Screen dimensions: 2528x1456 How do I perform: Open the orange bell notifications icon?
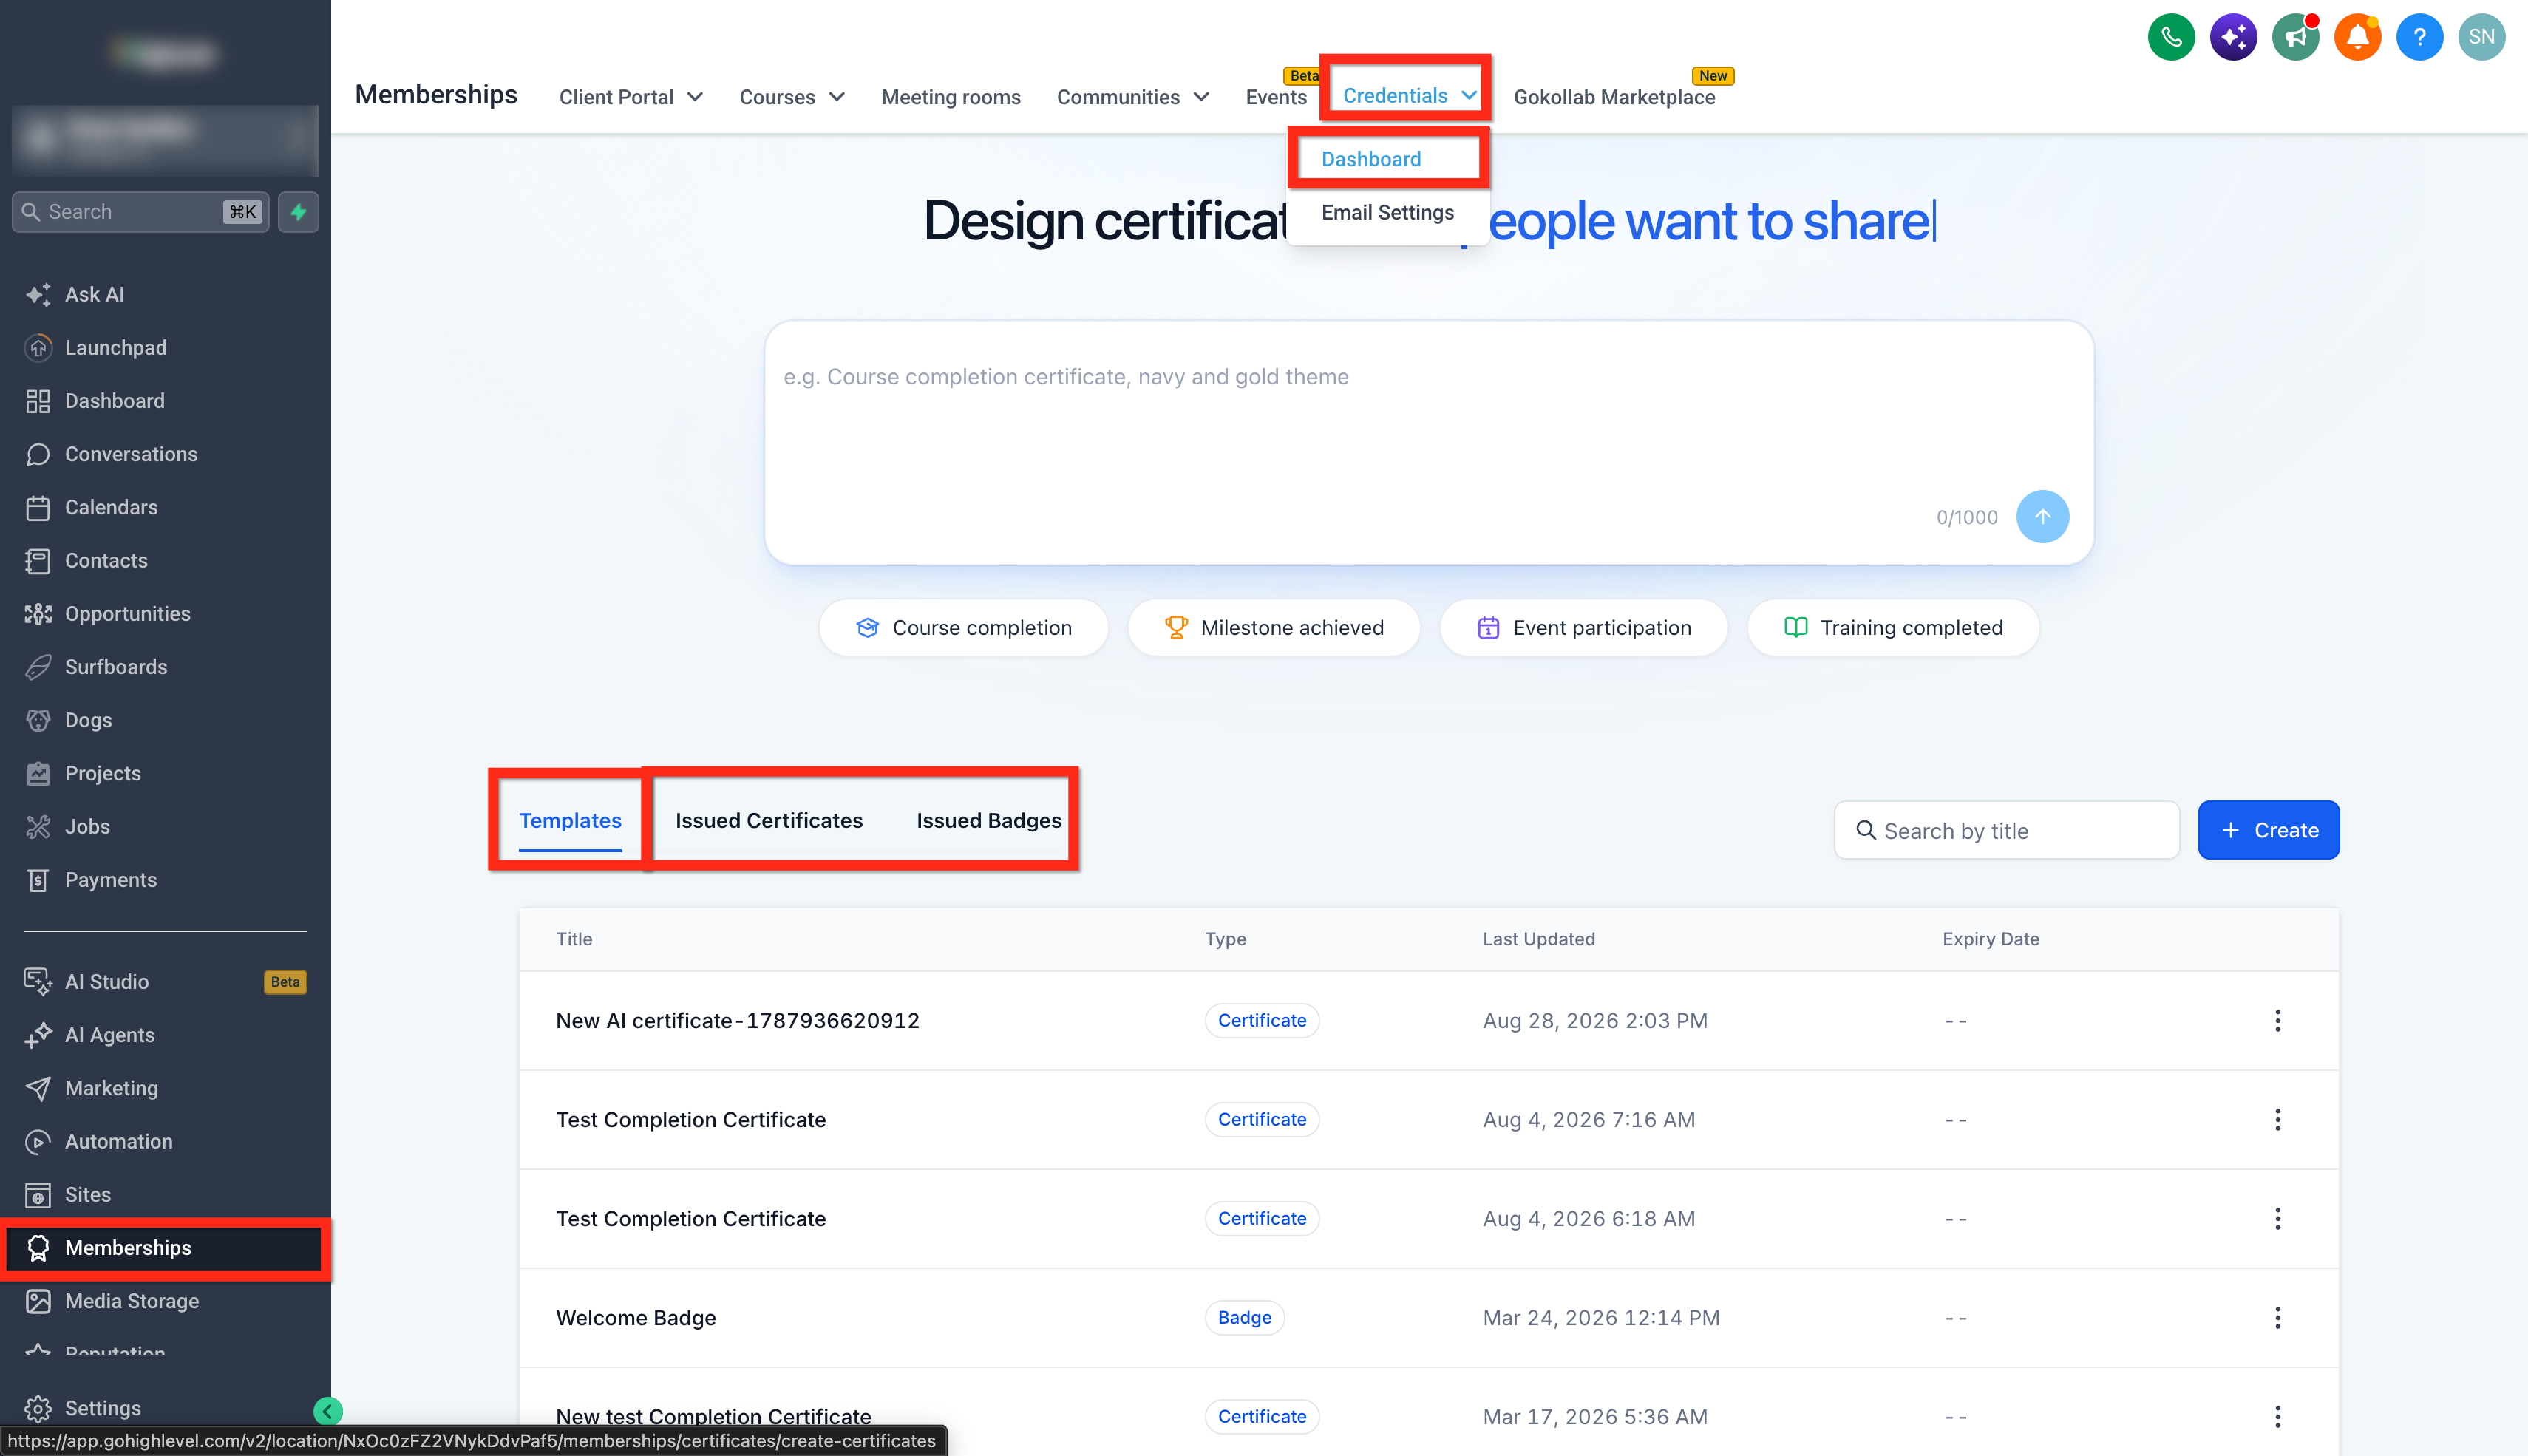[2357, 38]
